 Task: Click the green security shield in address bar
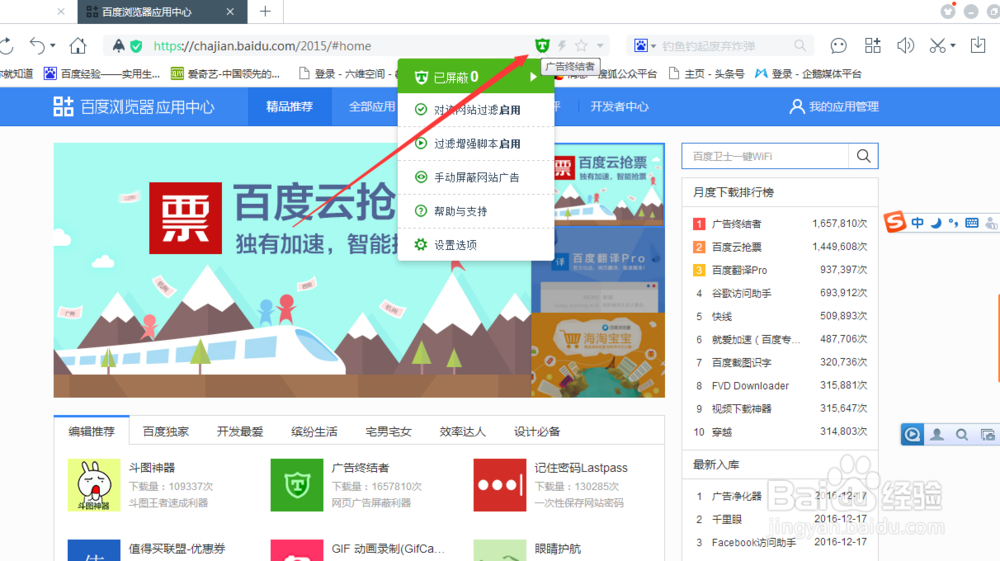(136, 46)
